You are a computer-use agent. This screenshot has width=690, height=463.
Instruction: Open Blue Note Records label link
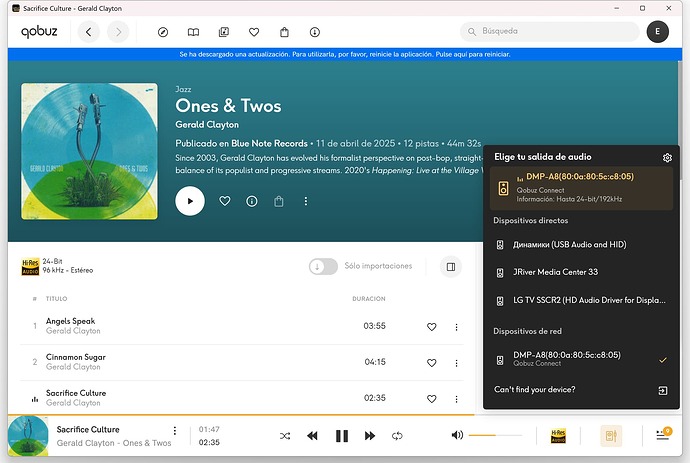(x=269, y=143)
